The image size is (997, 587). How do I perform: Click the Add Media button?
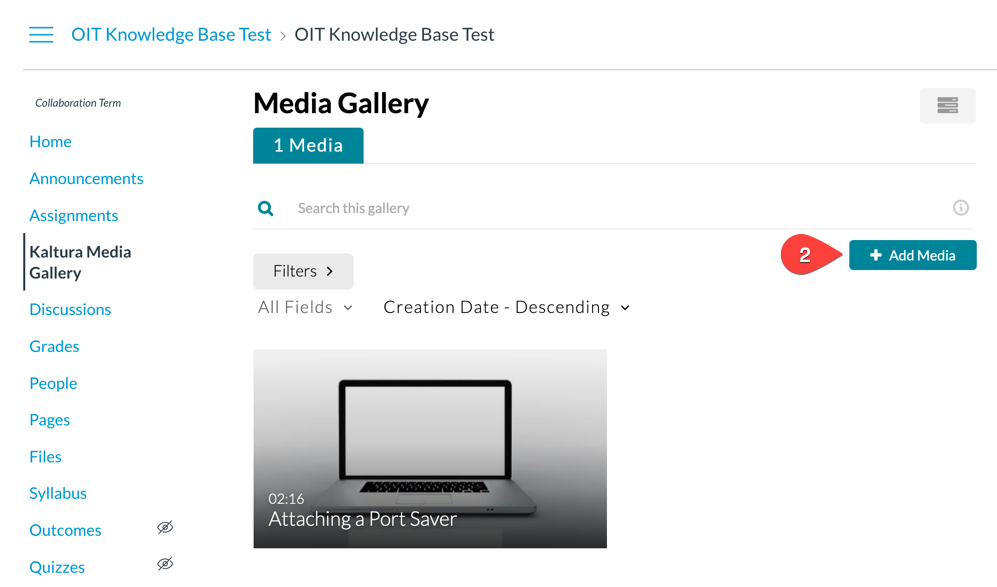[x=912, y=255]
